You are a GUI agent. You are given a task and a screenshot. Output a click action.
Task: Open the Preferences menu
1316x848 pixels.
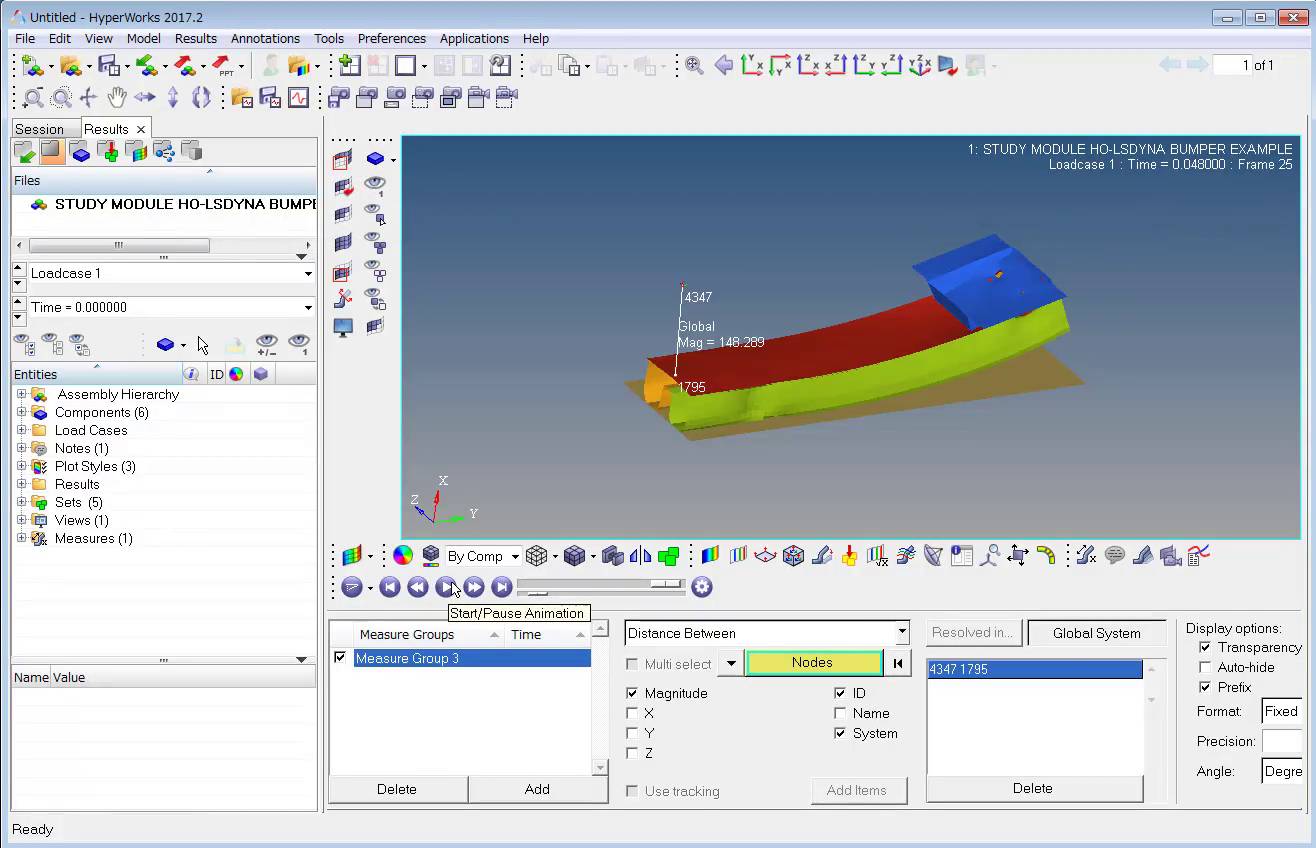(x=392, y=38)
